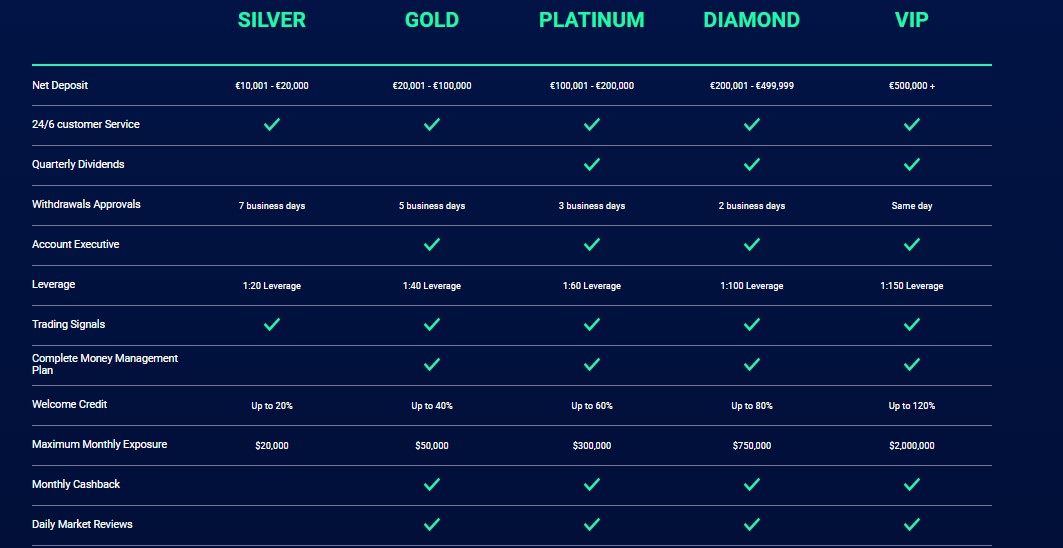Select the VIP plan heading
1063x548 pixels.
[x=912, y=20]
